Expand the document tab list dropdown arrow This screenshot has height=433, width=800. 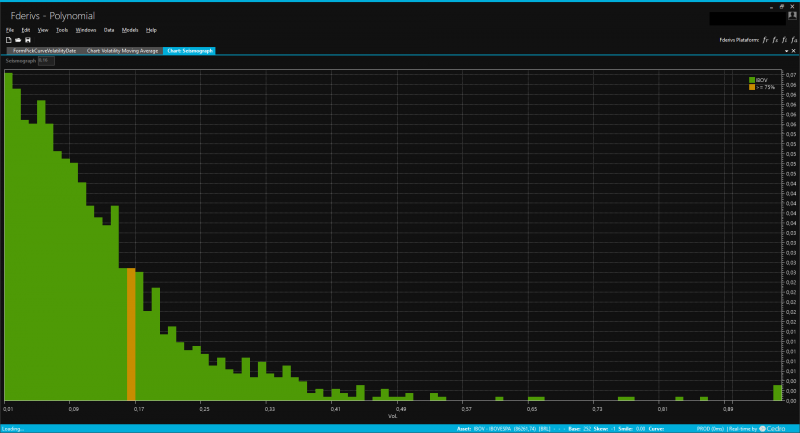coord(785,50)
